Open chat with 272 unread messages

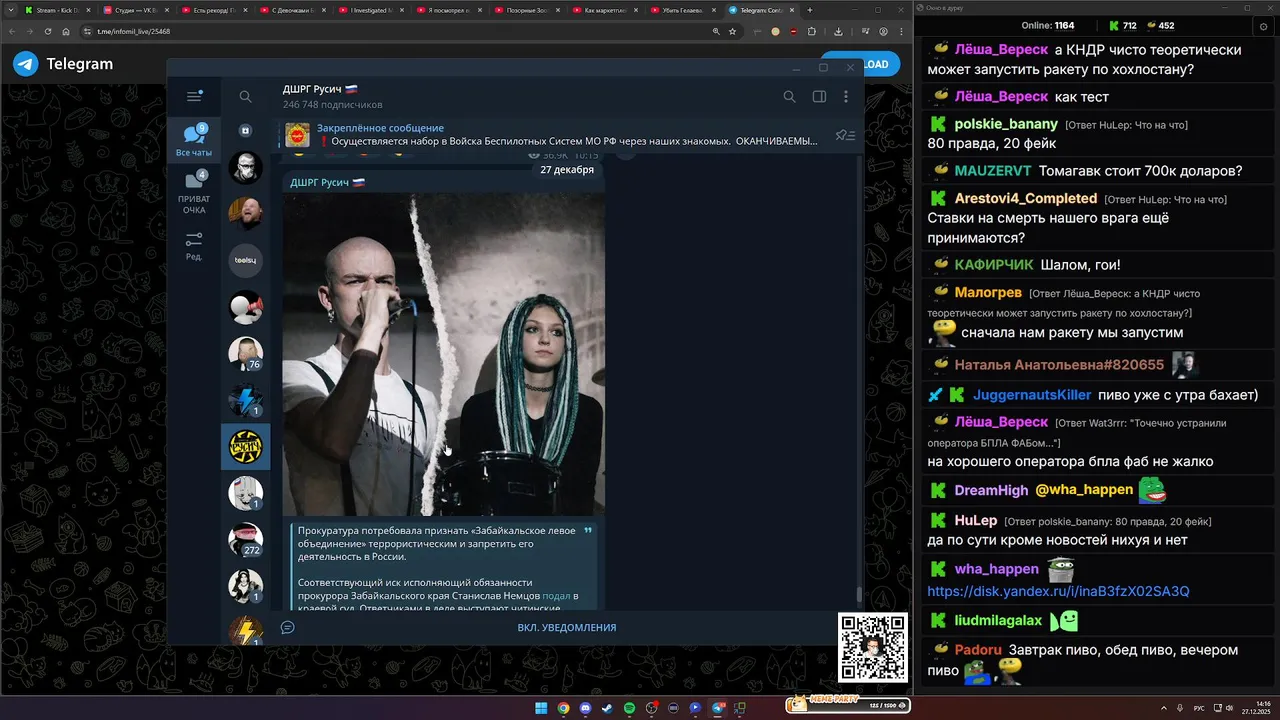click(245, 540)
